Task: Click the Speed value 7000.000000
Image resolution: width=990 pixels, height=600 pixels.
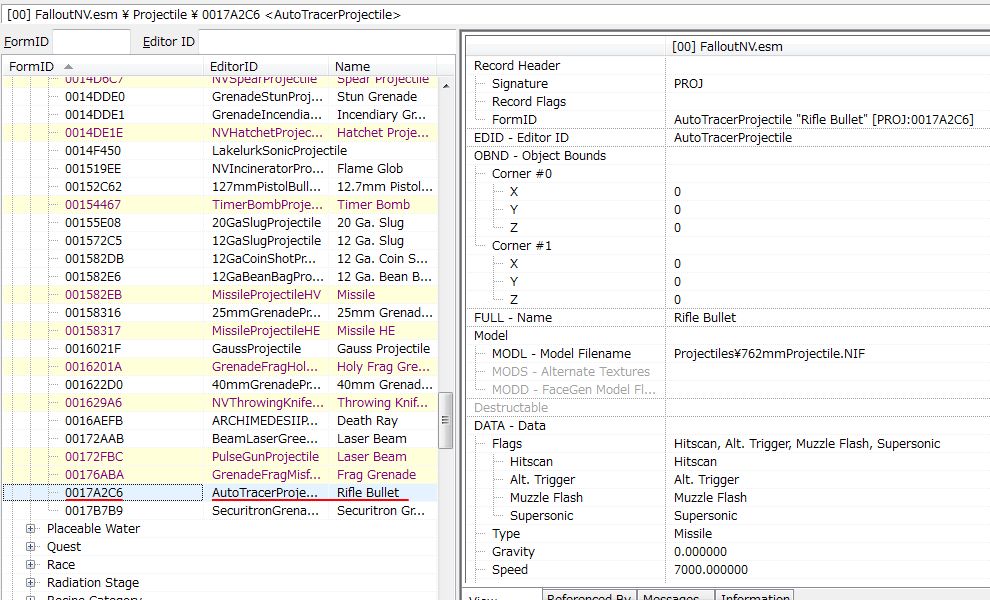Action: coord(710,570)
